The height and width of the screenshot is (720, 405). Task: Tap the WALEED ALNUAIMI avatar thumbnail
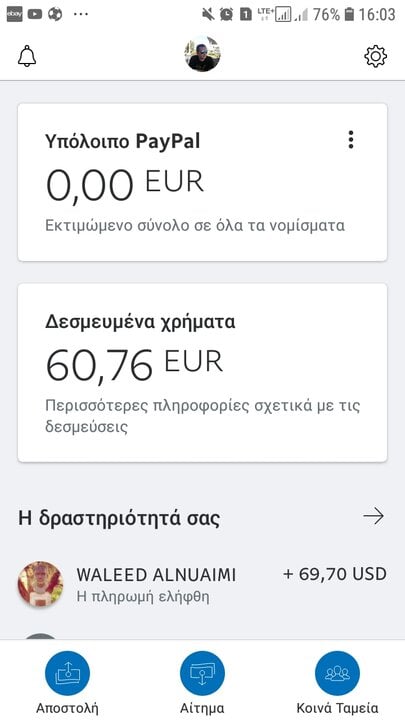pos(40,584)
